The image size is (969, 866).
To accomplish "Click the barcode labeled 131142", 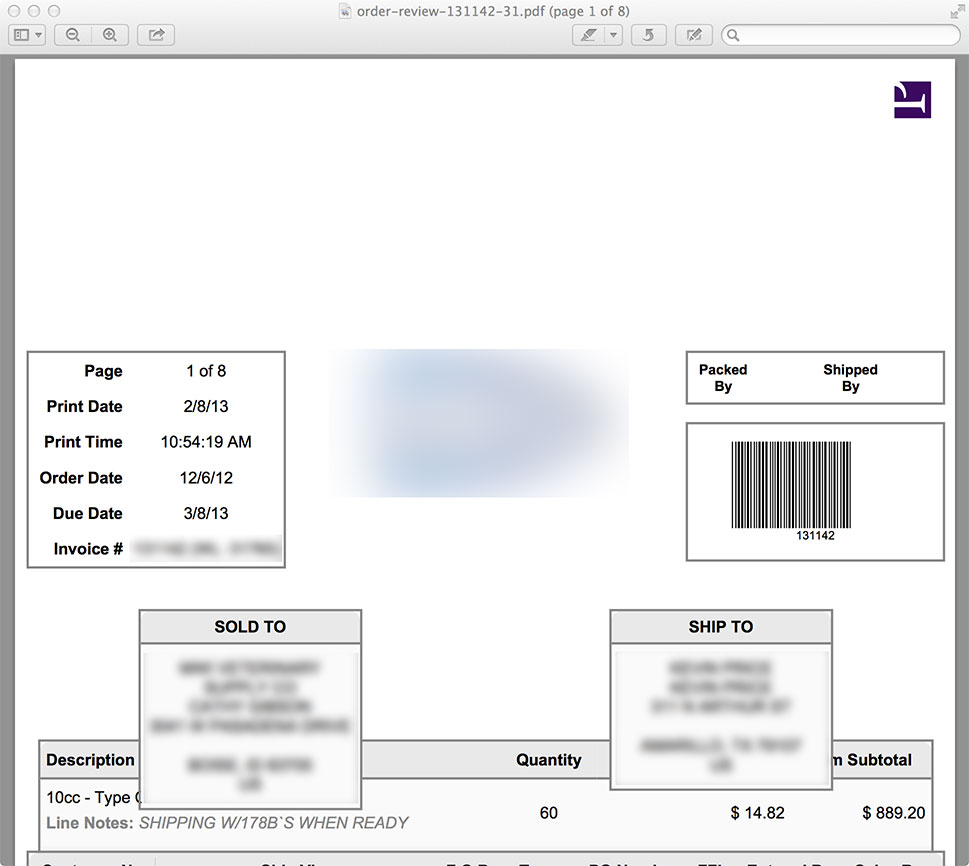I will (x=790, y=485).
